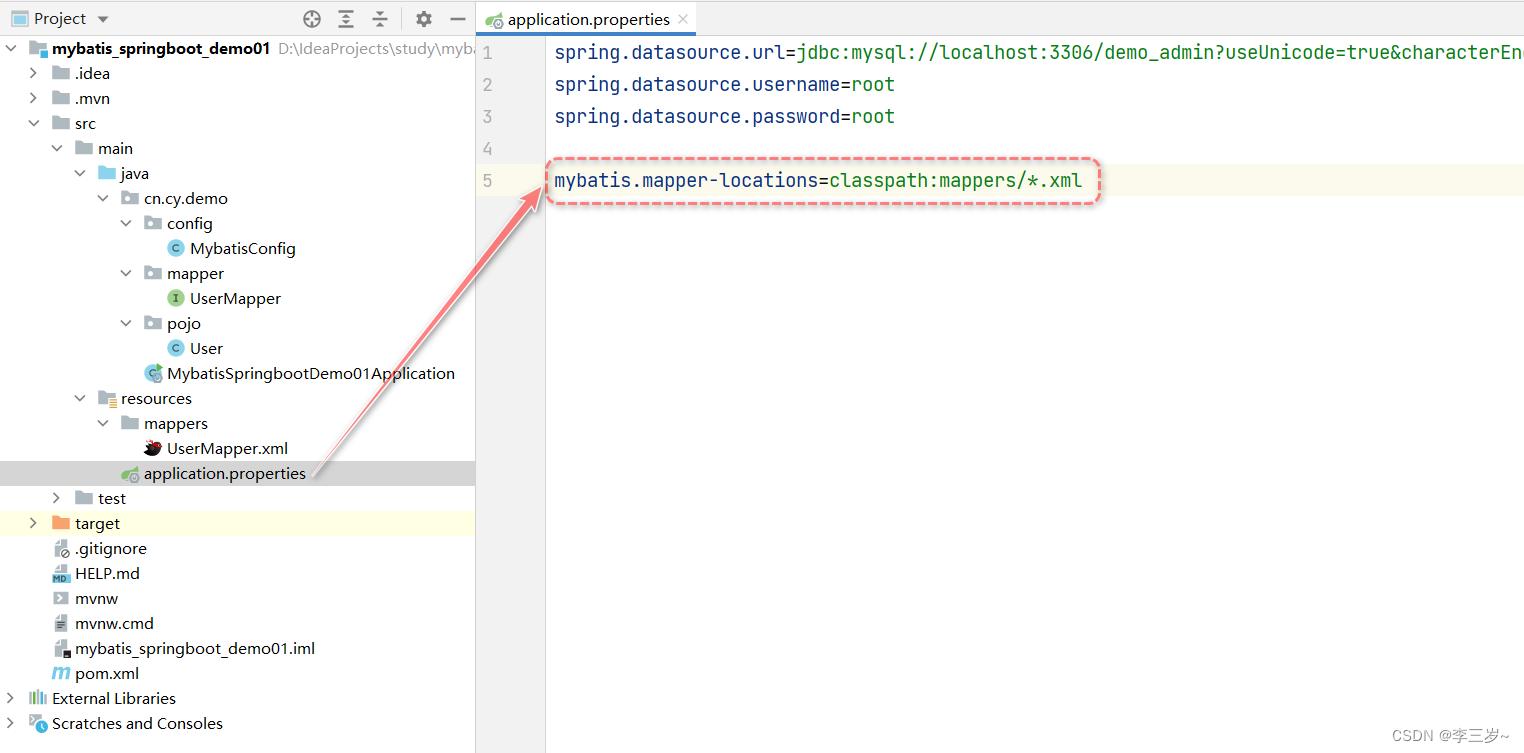Select pom.xml in the tree
1524x753 pixels.
tap(107, 673)
